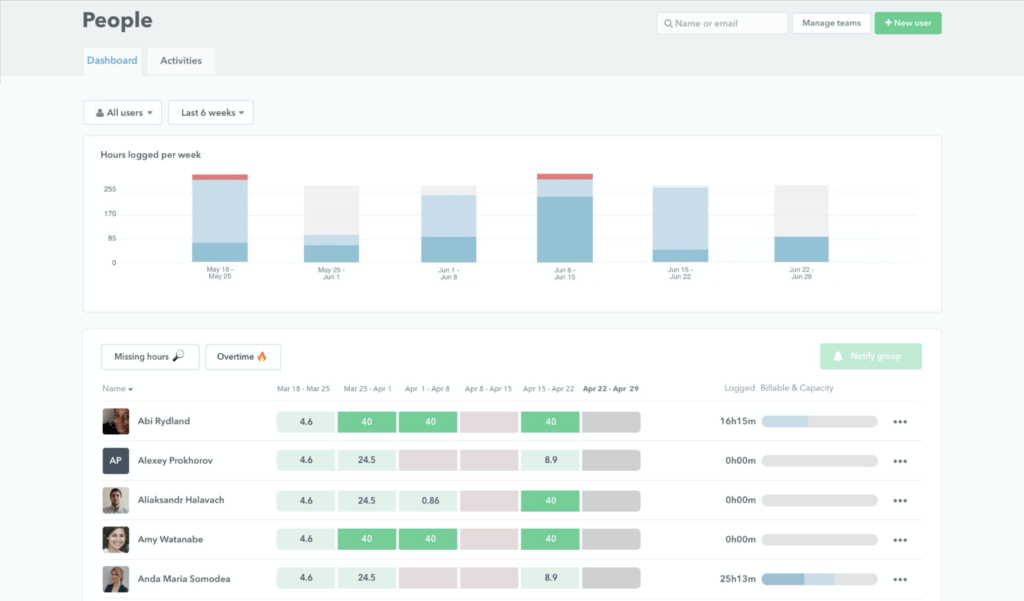Click the Name or email search field

click(722, 22)
